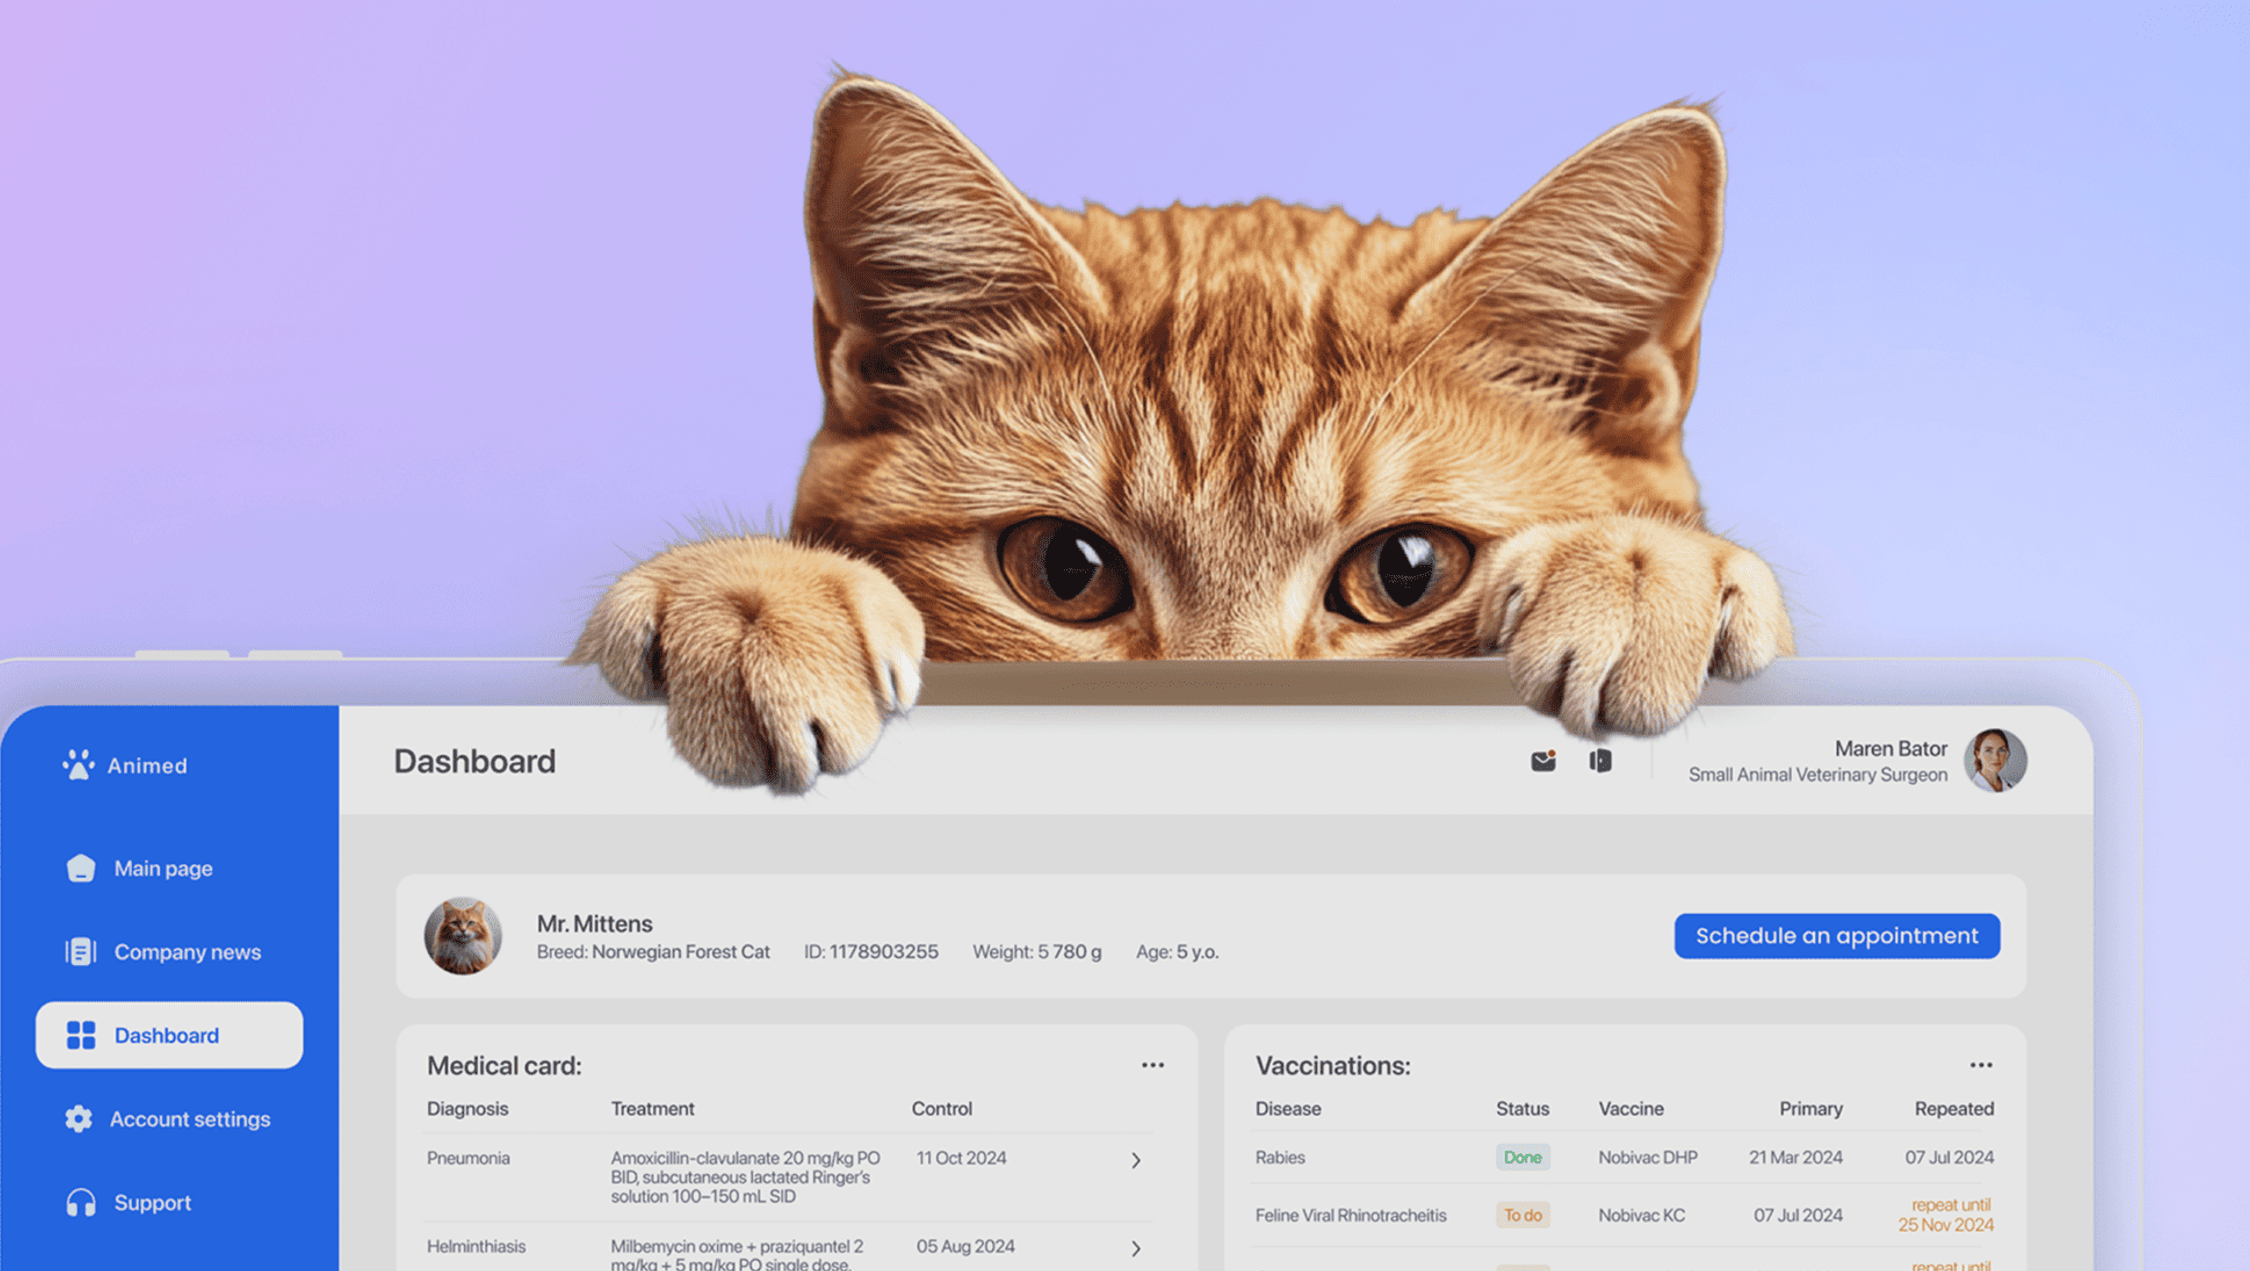
Task: Click Maren Bator's profile avatar
Action: tap(1994, 761)
